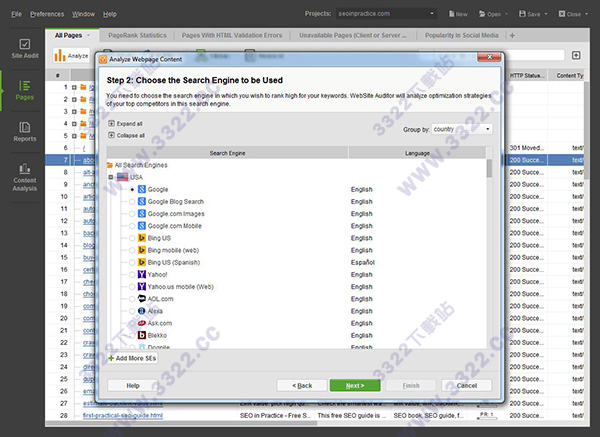Click the Bing US engine icon

click(142, 238)
